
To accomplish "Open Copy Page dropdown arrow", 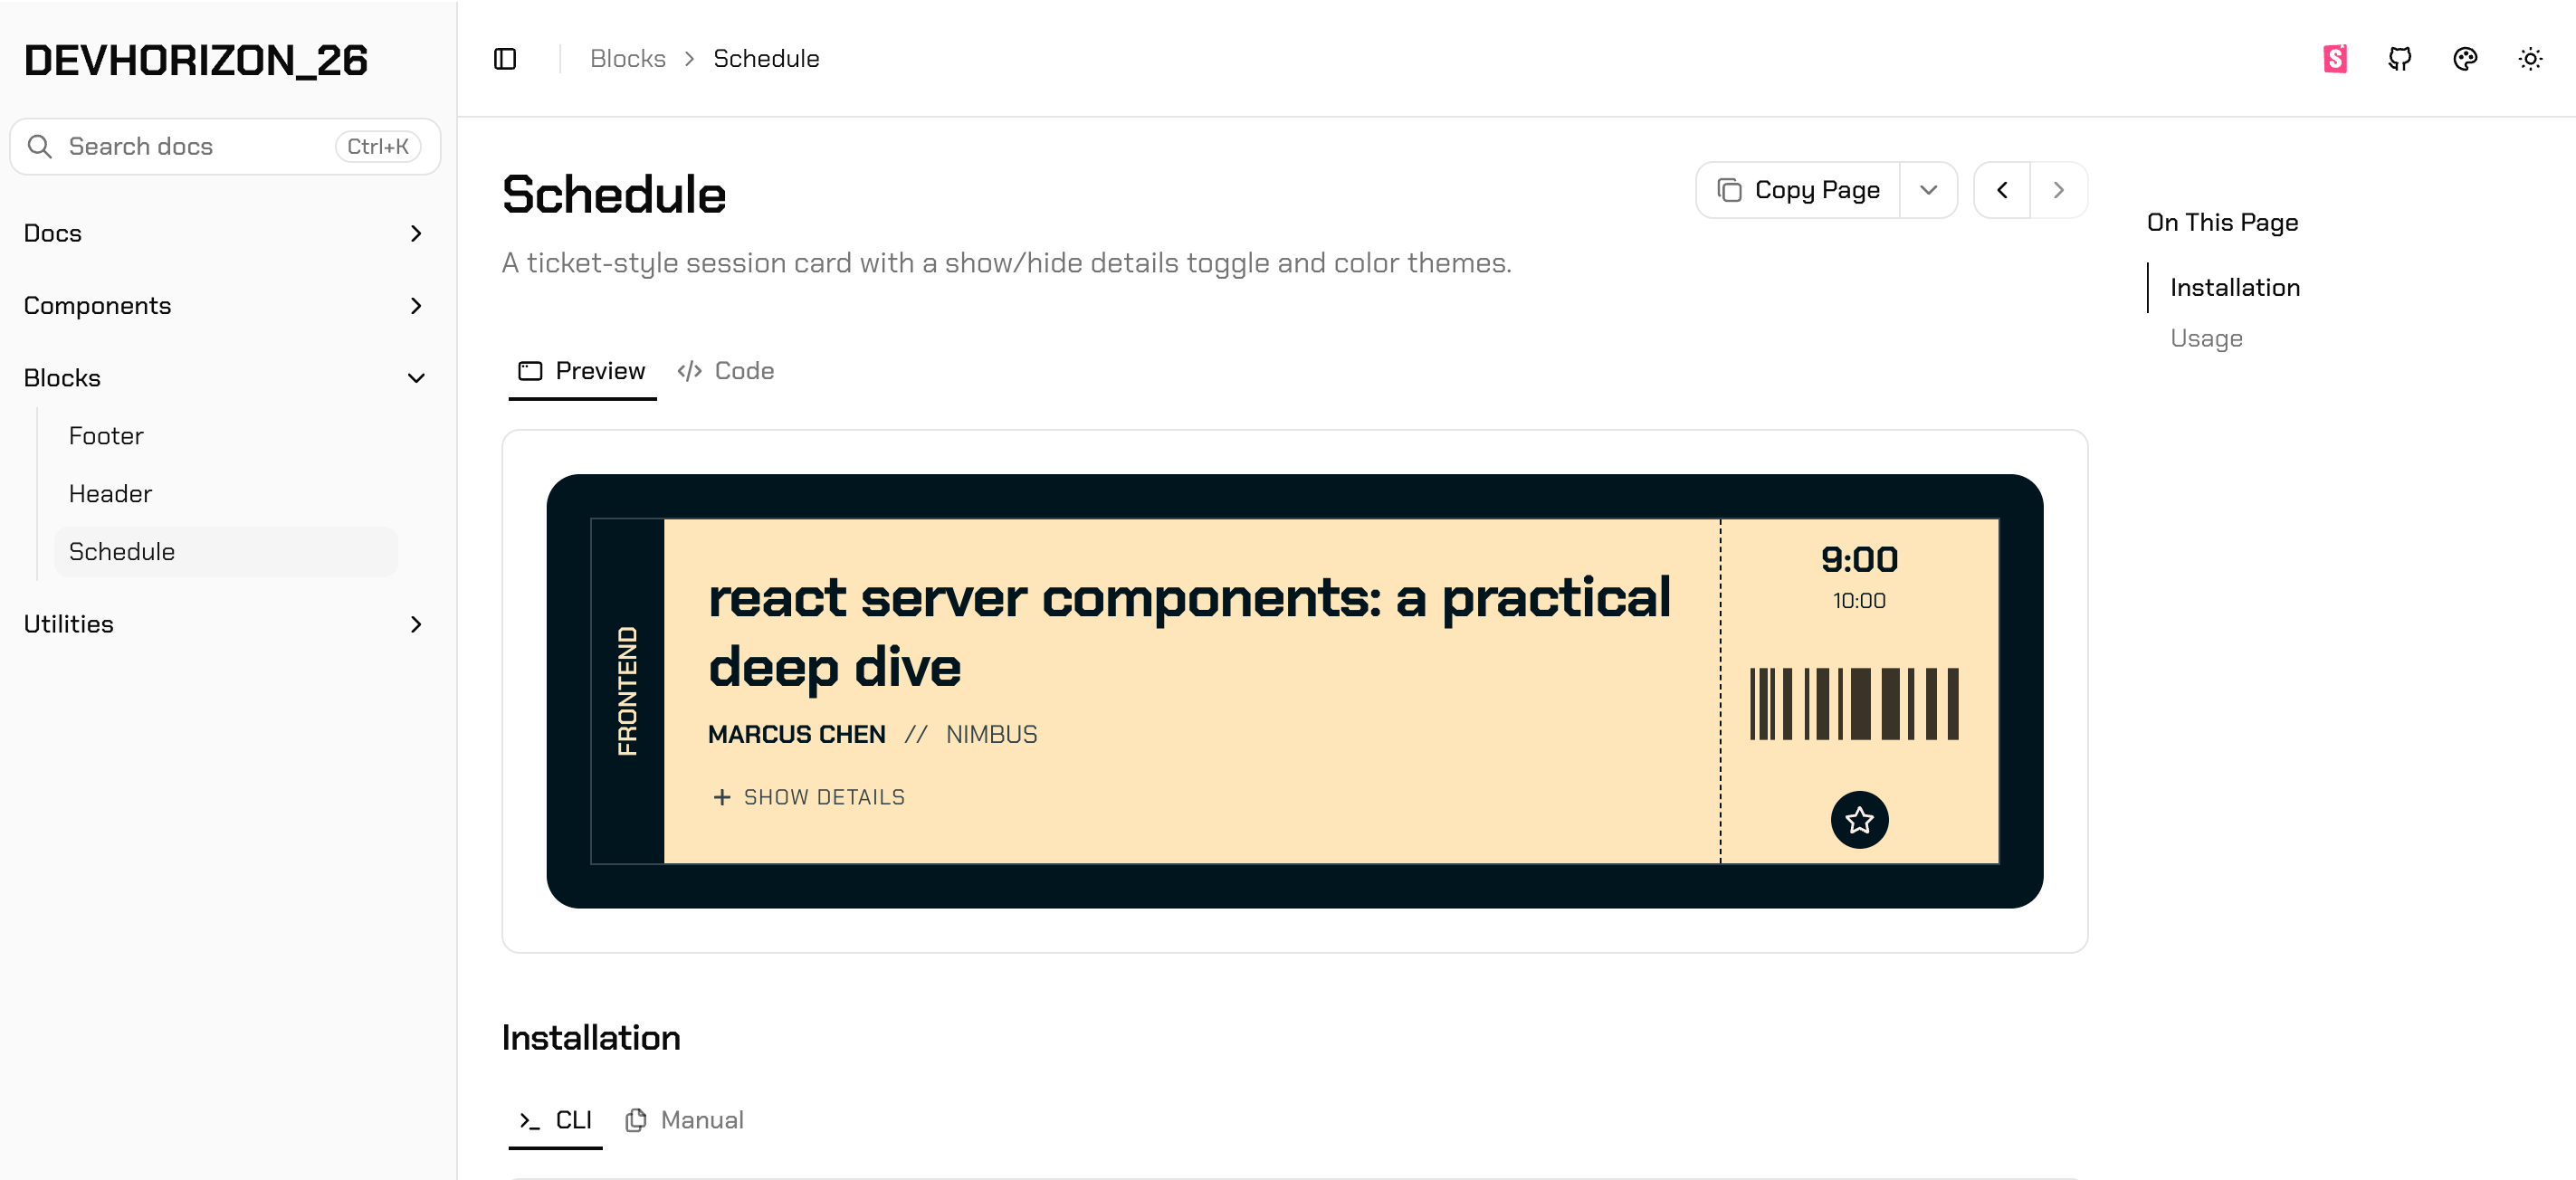I will point(1929,190).
